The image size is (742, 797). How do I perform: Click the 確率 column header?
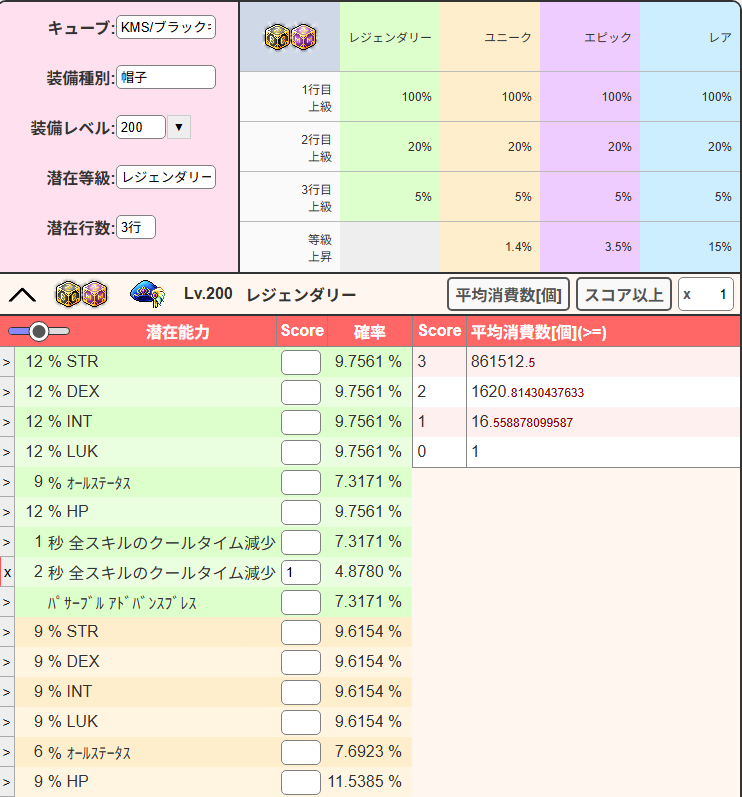370,331
